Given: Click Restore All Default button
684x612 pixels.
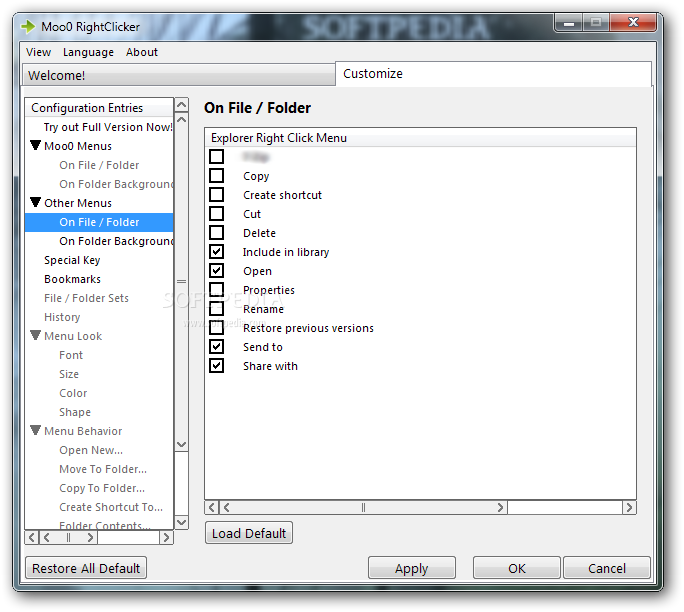Looking at the screenshot, I should coord(86,568).
